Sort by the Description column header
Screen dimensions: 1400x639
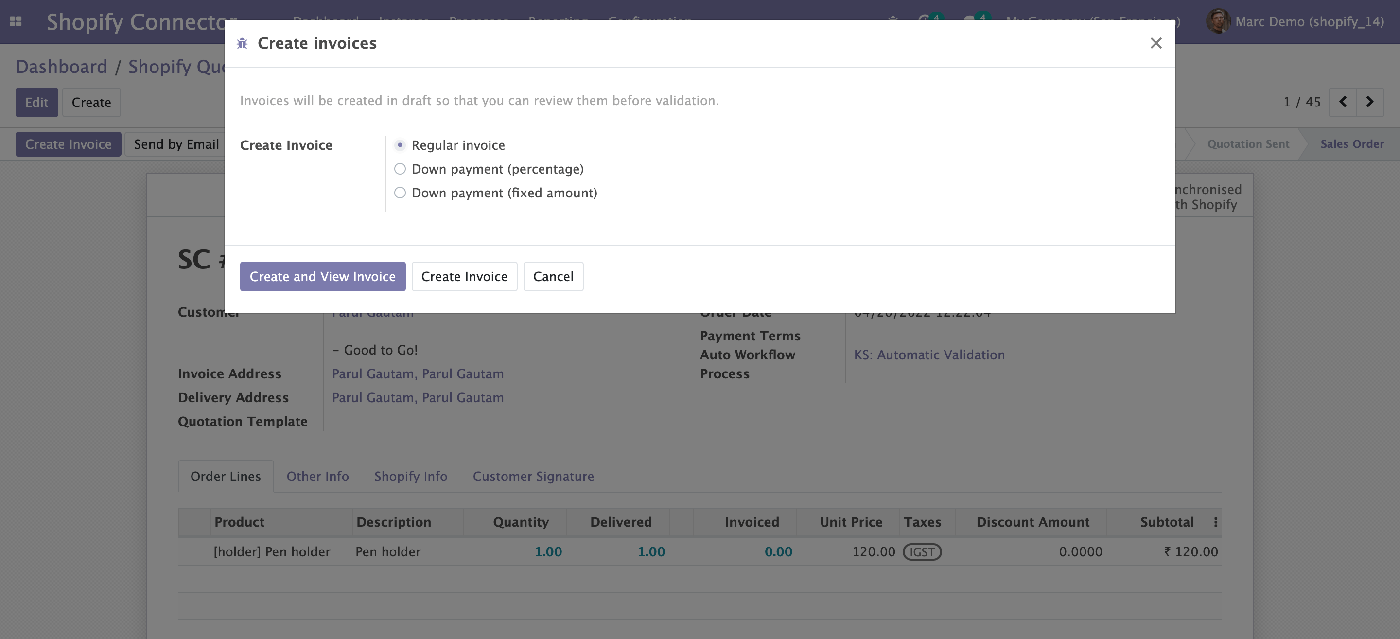click(408, 522)
